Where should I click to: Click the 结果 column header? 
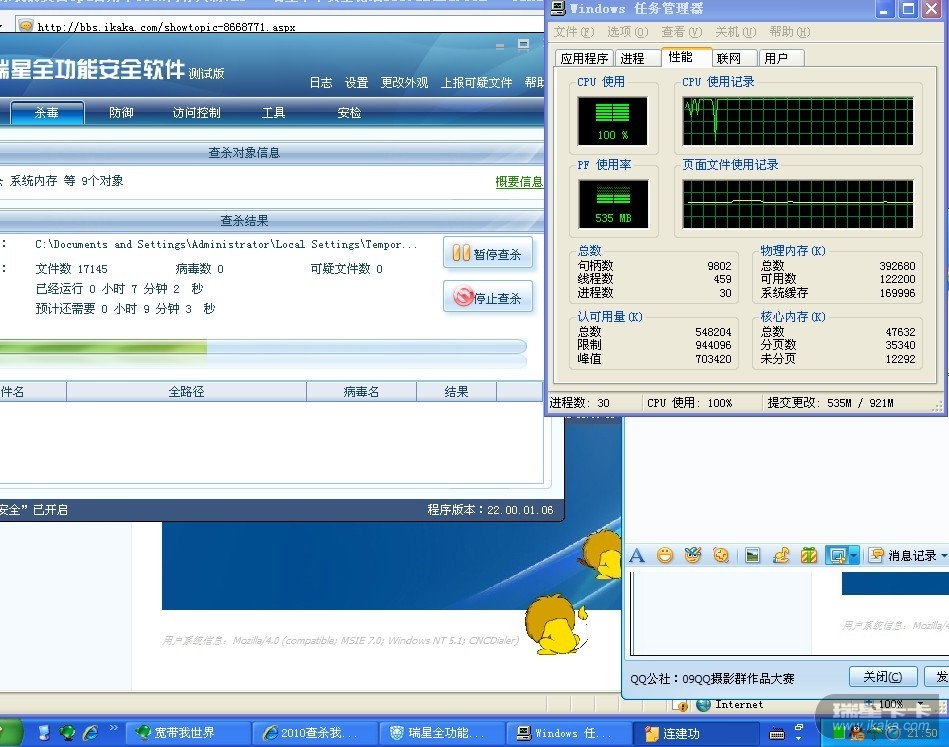[x=456, y=392]
